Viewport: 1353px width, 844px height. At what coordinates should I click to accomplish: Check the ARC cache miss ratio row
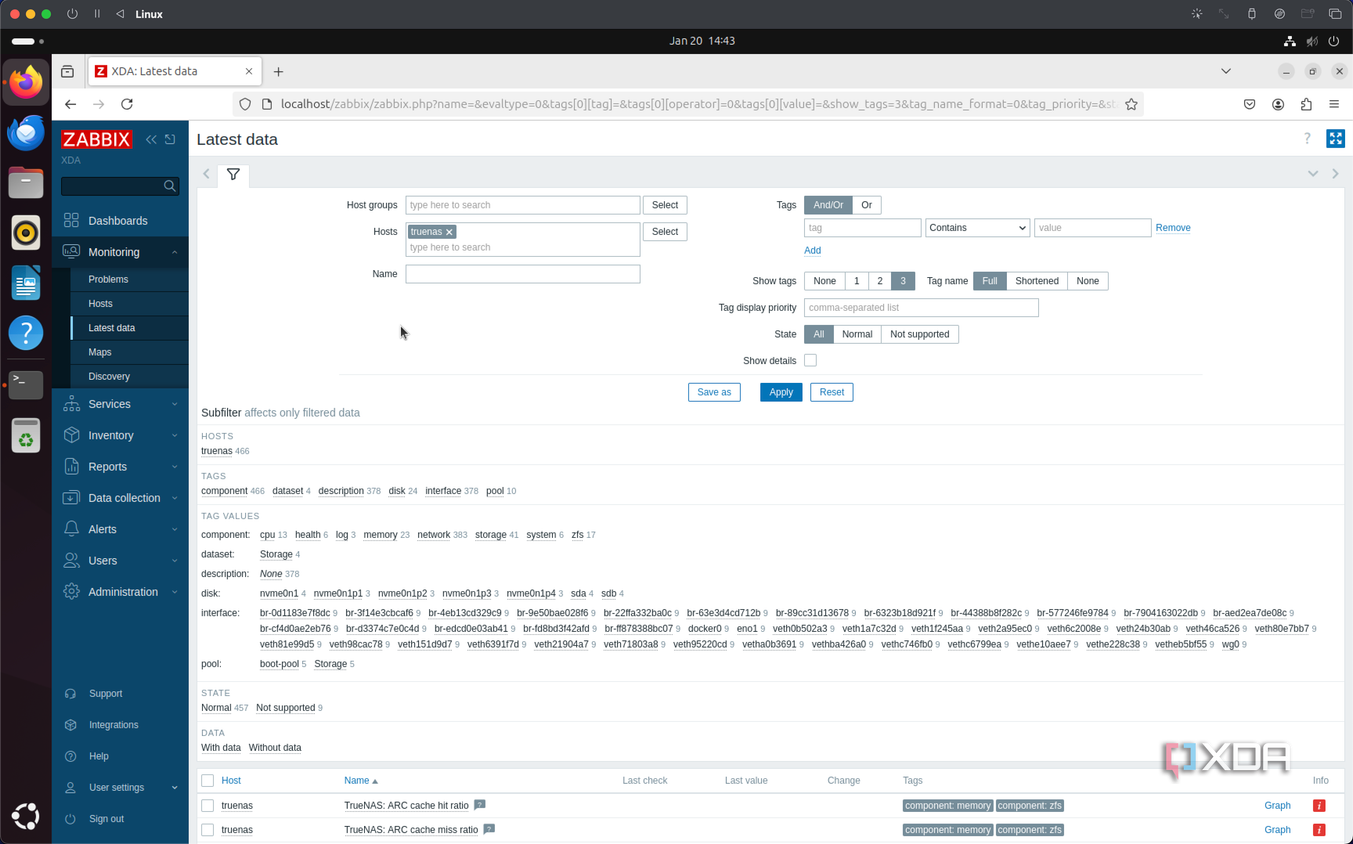208,830
